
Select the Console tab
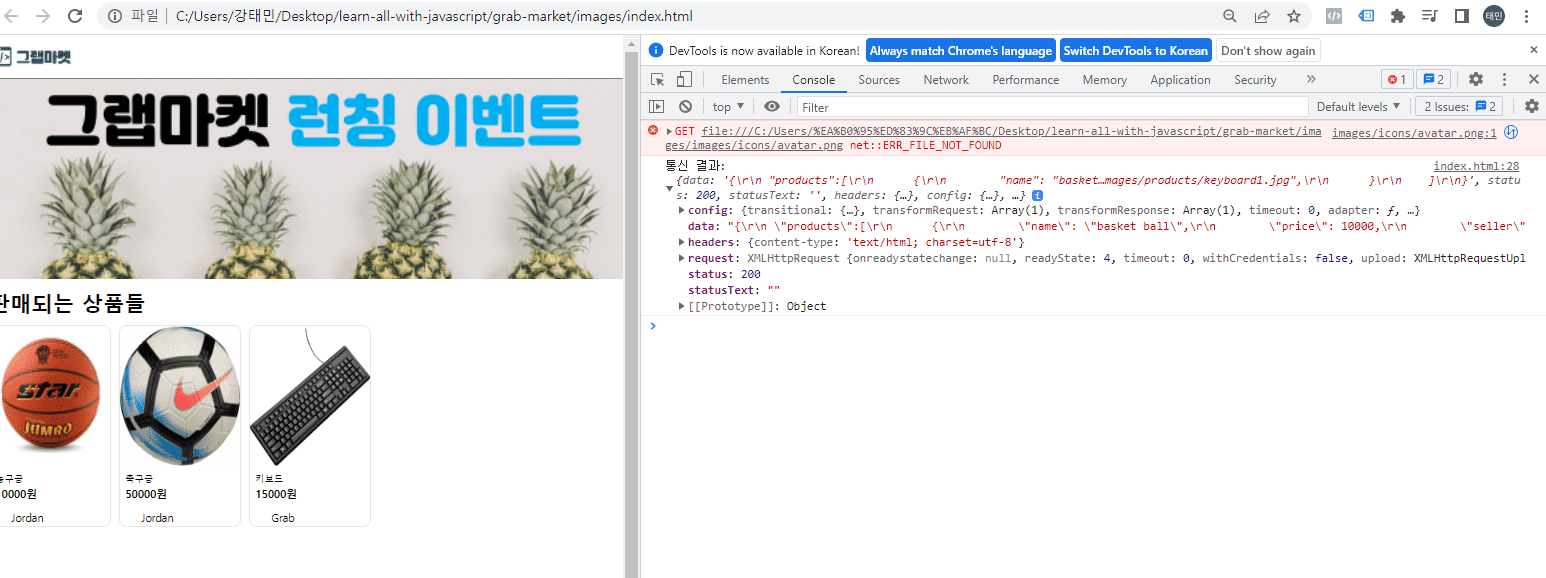coord(813,80)
